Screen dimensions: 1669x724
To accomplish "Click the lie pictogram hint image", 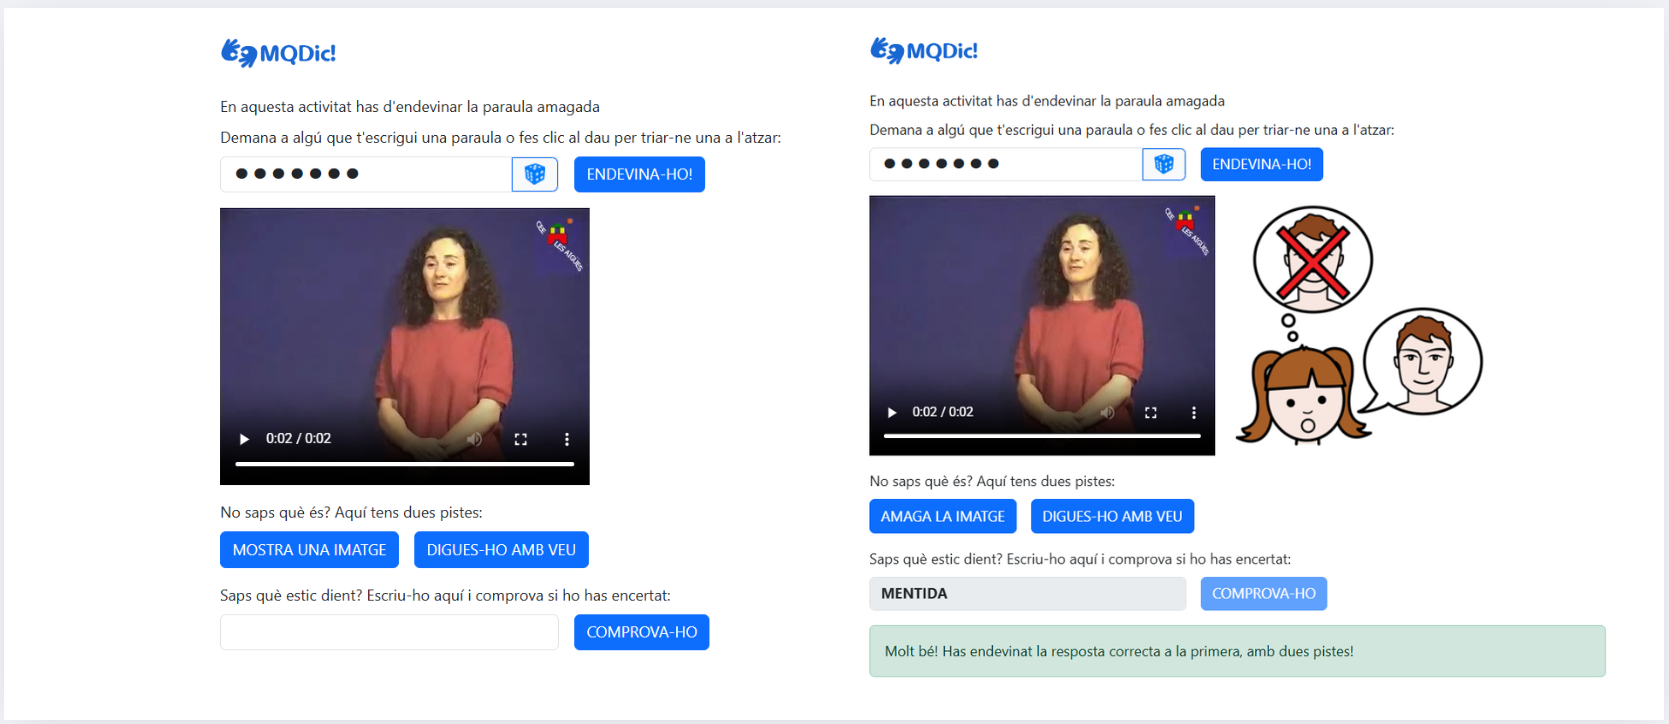I will (1359, 325).
